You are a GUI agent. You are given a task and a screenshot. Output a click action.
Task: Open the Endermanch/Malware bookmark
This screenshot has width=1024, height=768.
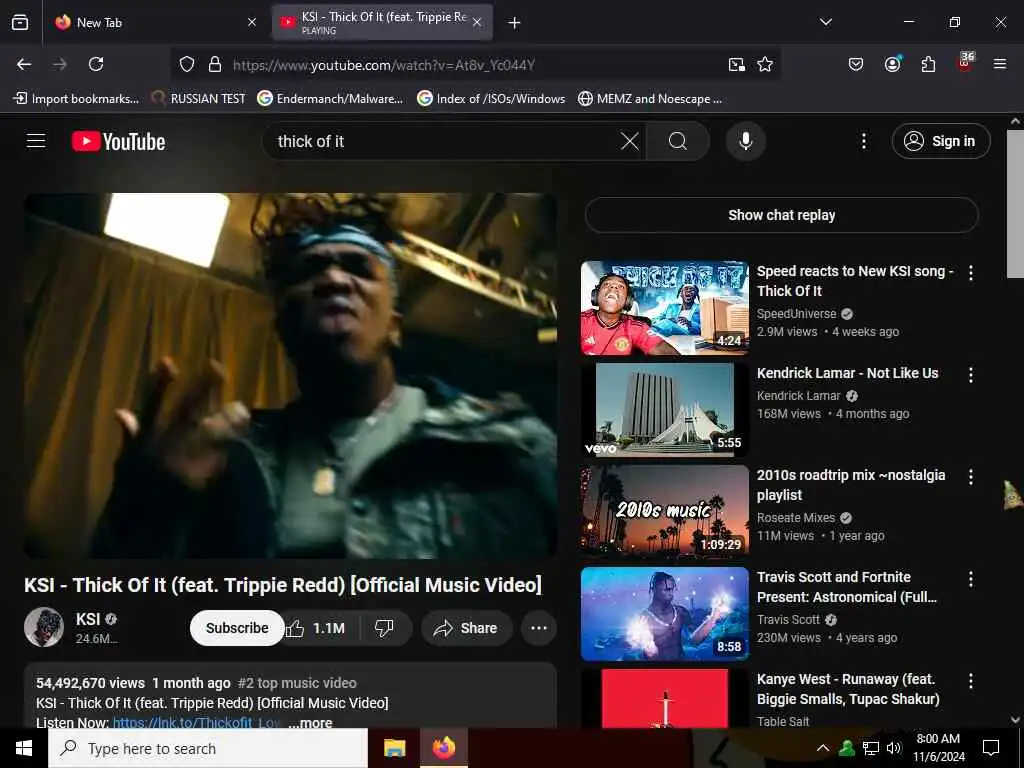330,99
